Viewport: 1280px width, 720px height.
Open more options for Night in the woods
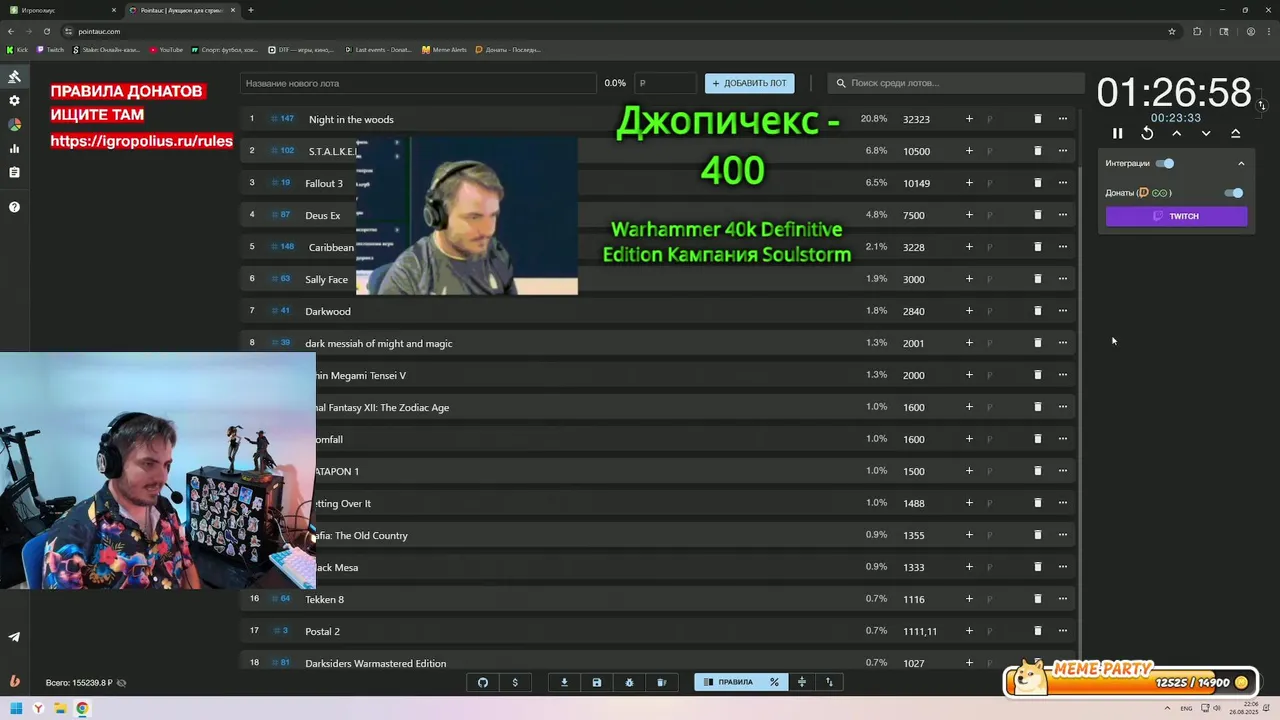[x=1063, y=119]
